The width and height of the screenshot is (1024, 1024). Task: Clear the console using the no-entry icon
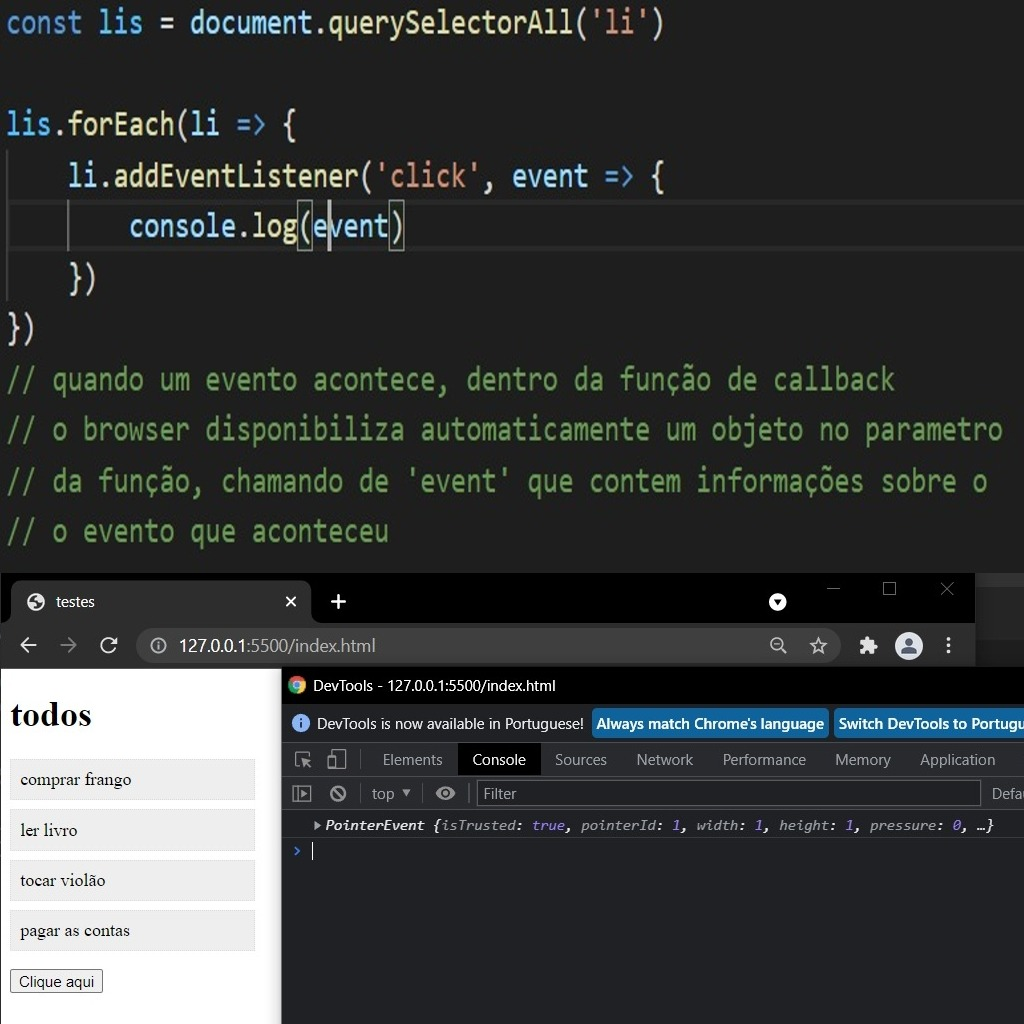coord(339,793)
